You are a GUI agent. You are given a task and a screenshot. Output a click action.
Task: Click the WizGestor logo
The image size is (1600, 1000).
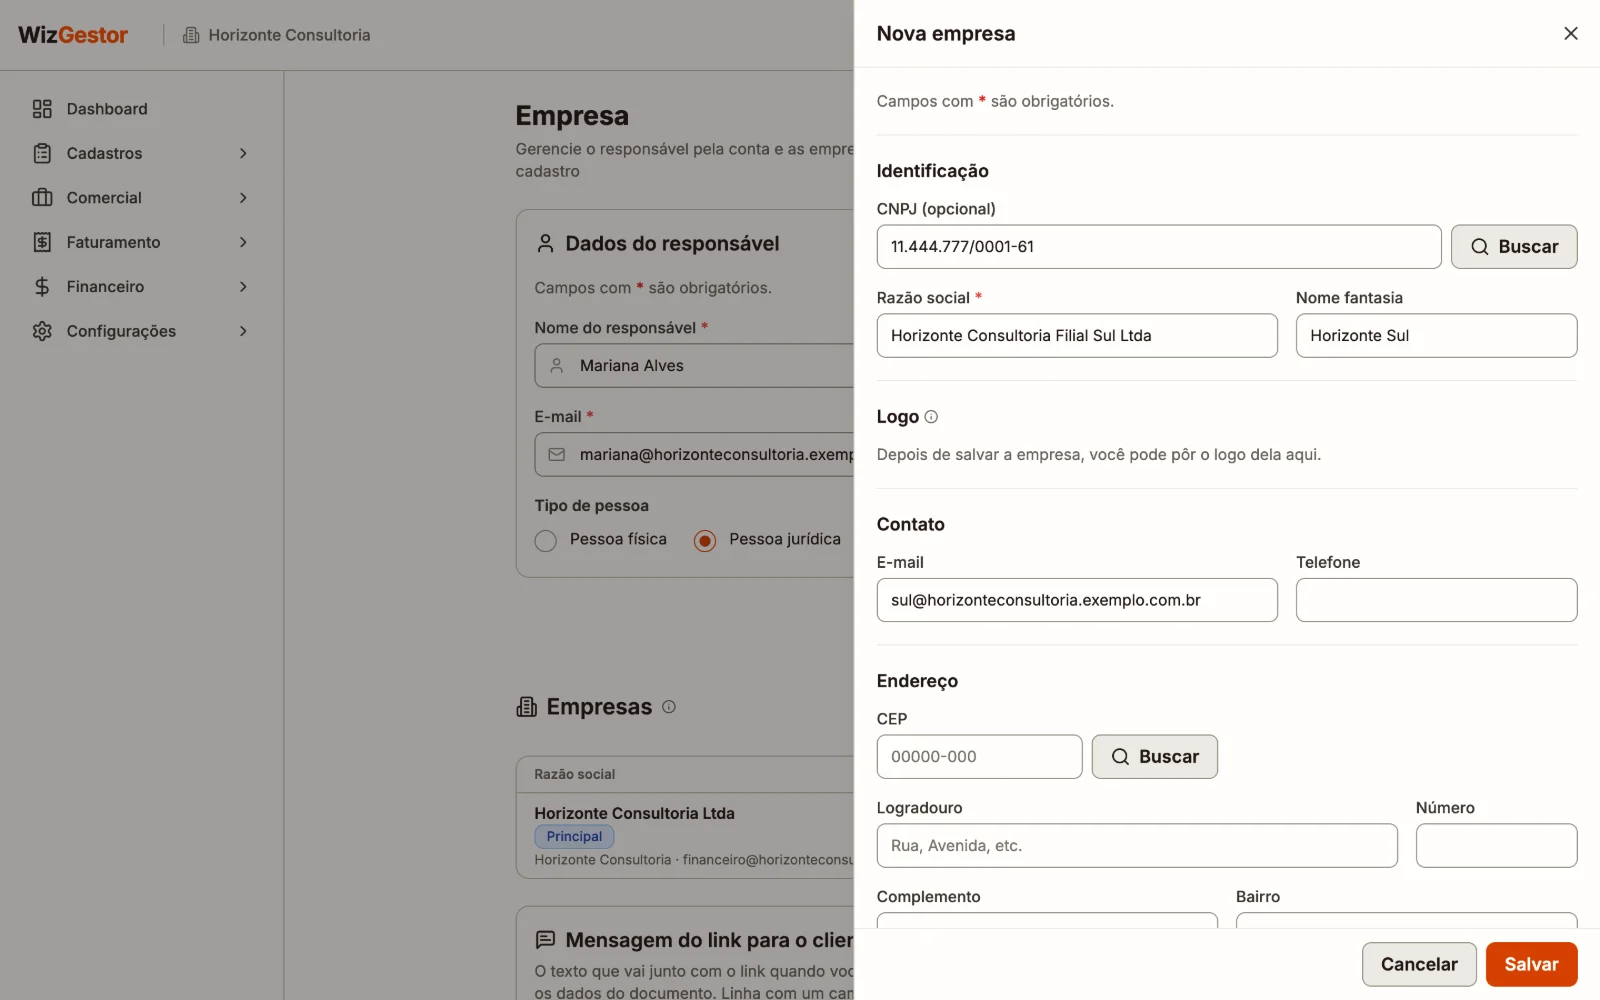(73, 35)
